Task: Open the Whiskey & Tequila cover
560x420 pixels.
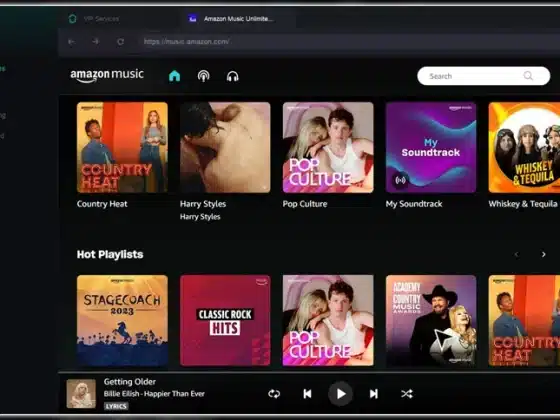Action: (x=524, y=148)
